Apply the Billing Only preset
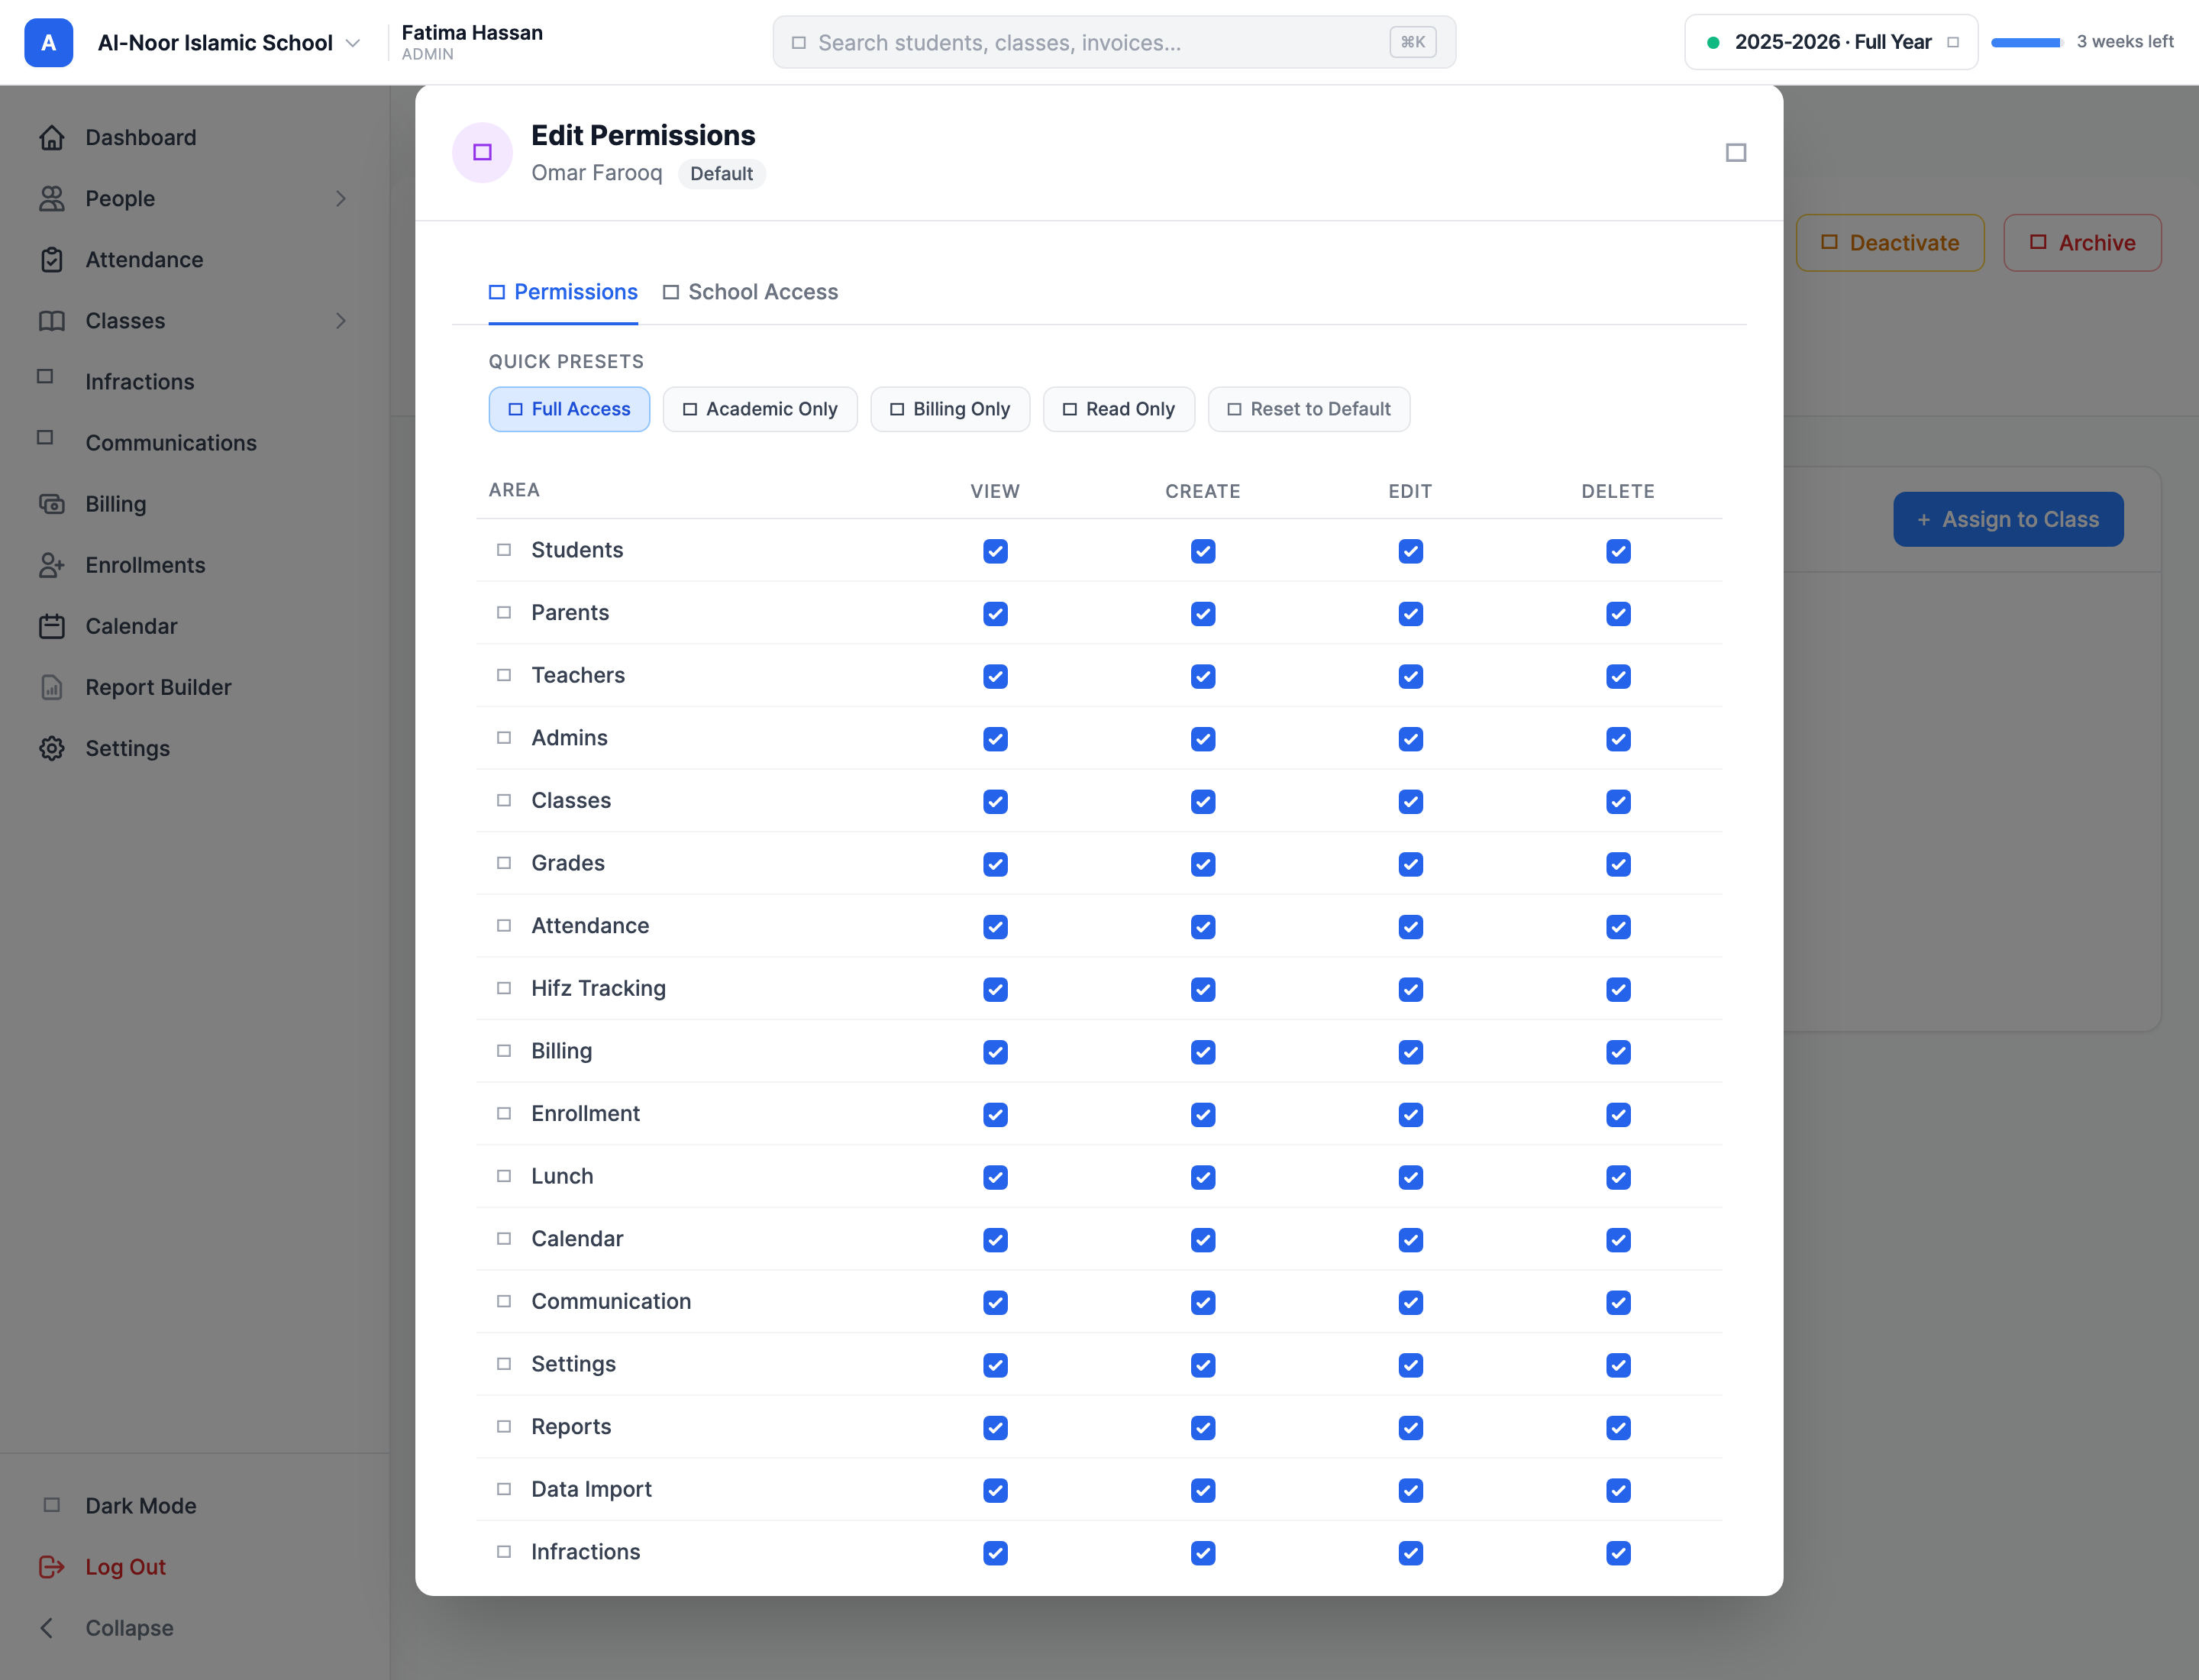The width and height of the screenshot is (2199, 1680). click(x=950, y=409)
